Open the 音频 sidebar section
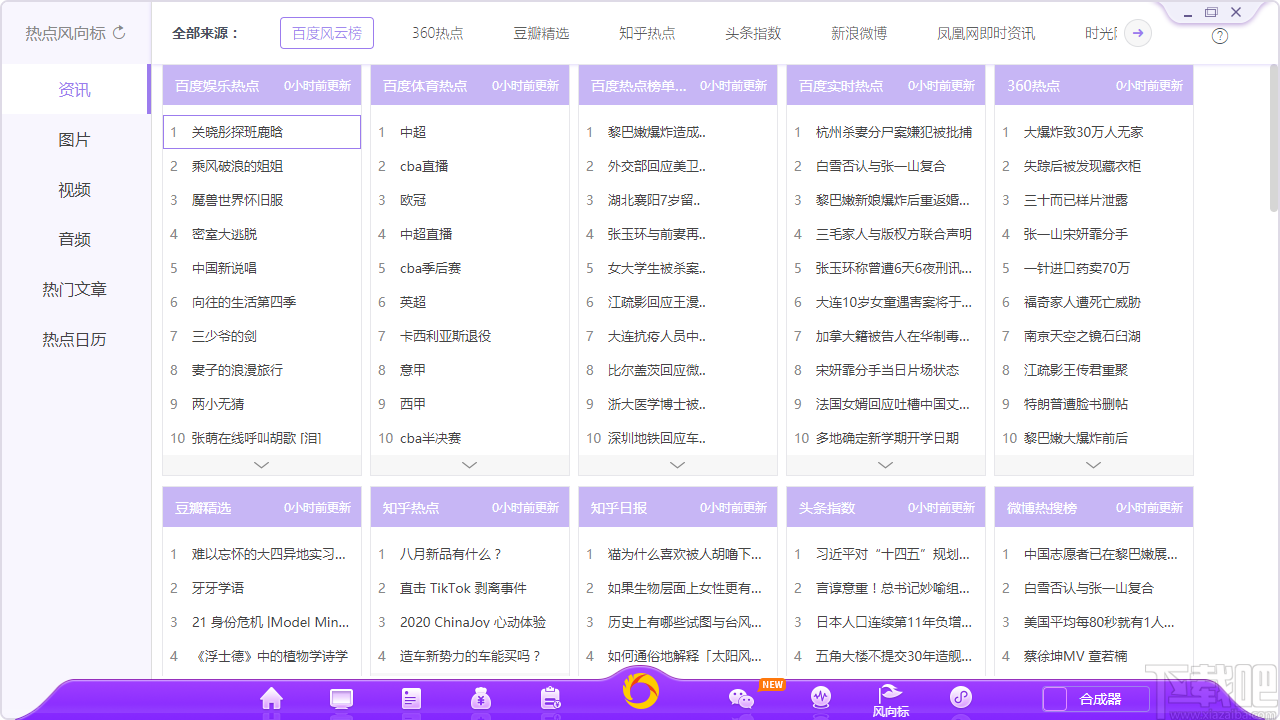1280x720 pixels. 75,239
